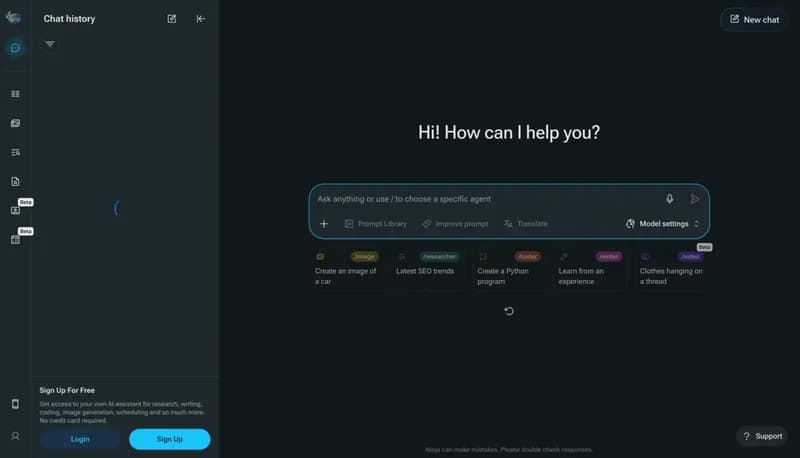Open Prompt Library

point(376,224)
